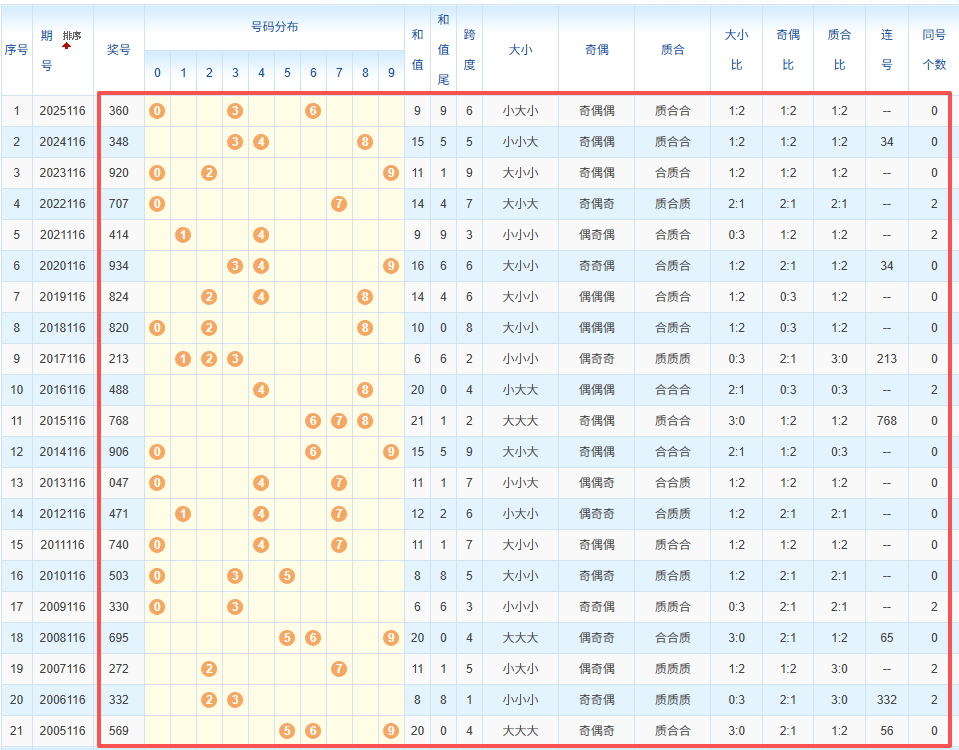Click the 连号 value 768
The image size is (959, 750).
click(887, 421)
